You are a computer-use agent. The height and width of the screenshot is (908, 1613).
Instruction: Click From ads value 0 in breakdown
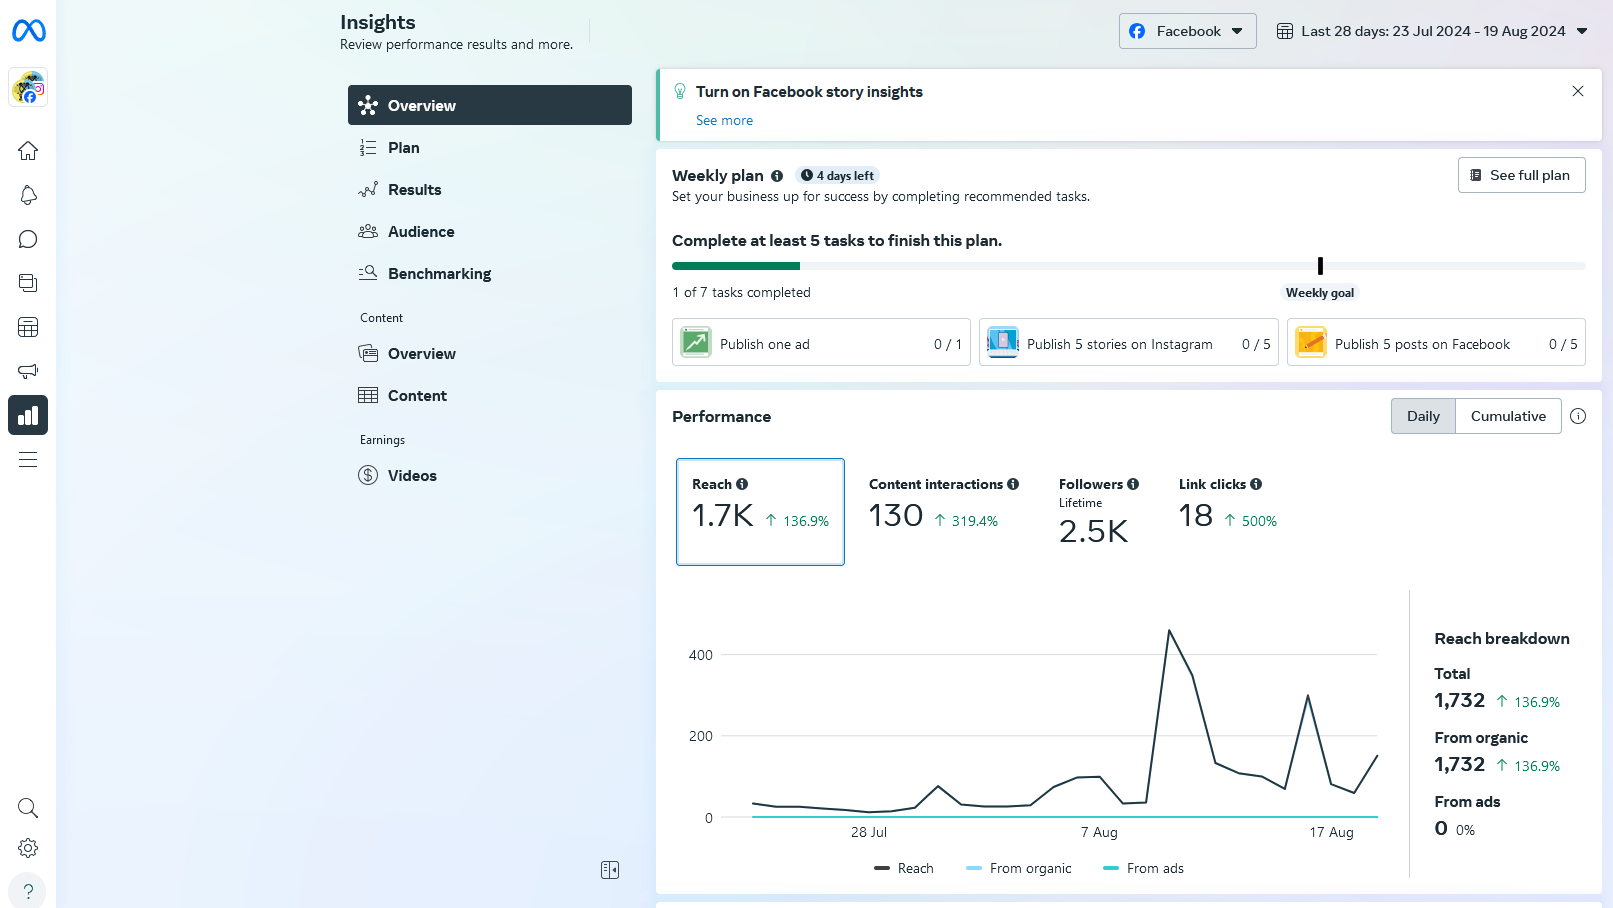click(x=1441, y=828)
